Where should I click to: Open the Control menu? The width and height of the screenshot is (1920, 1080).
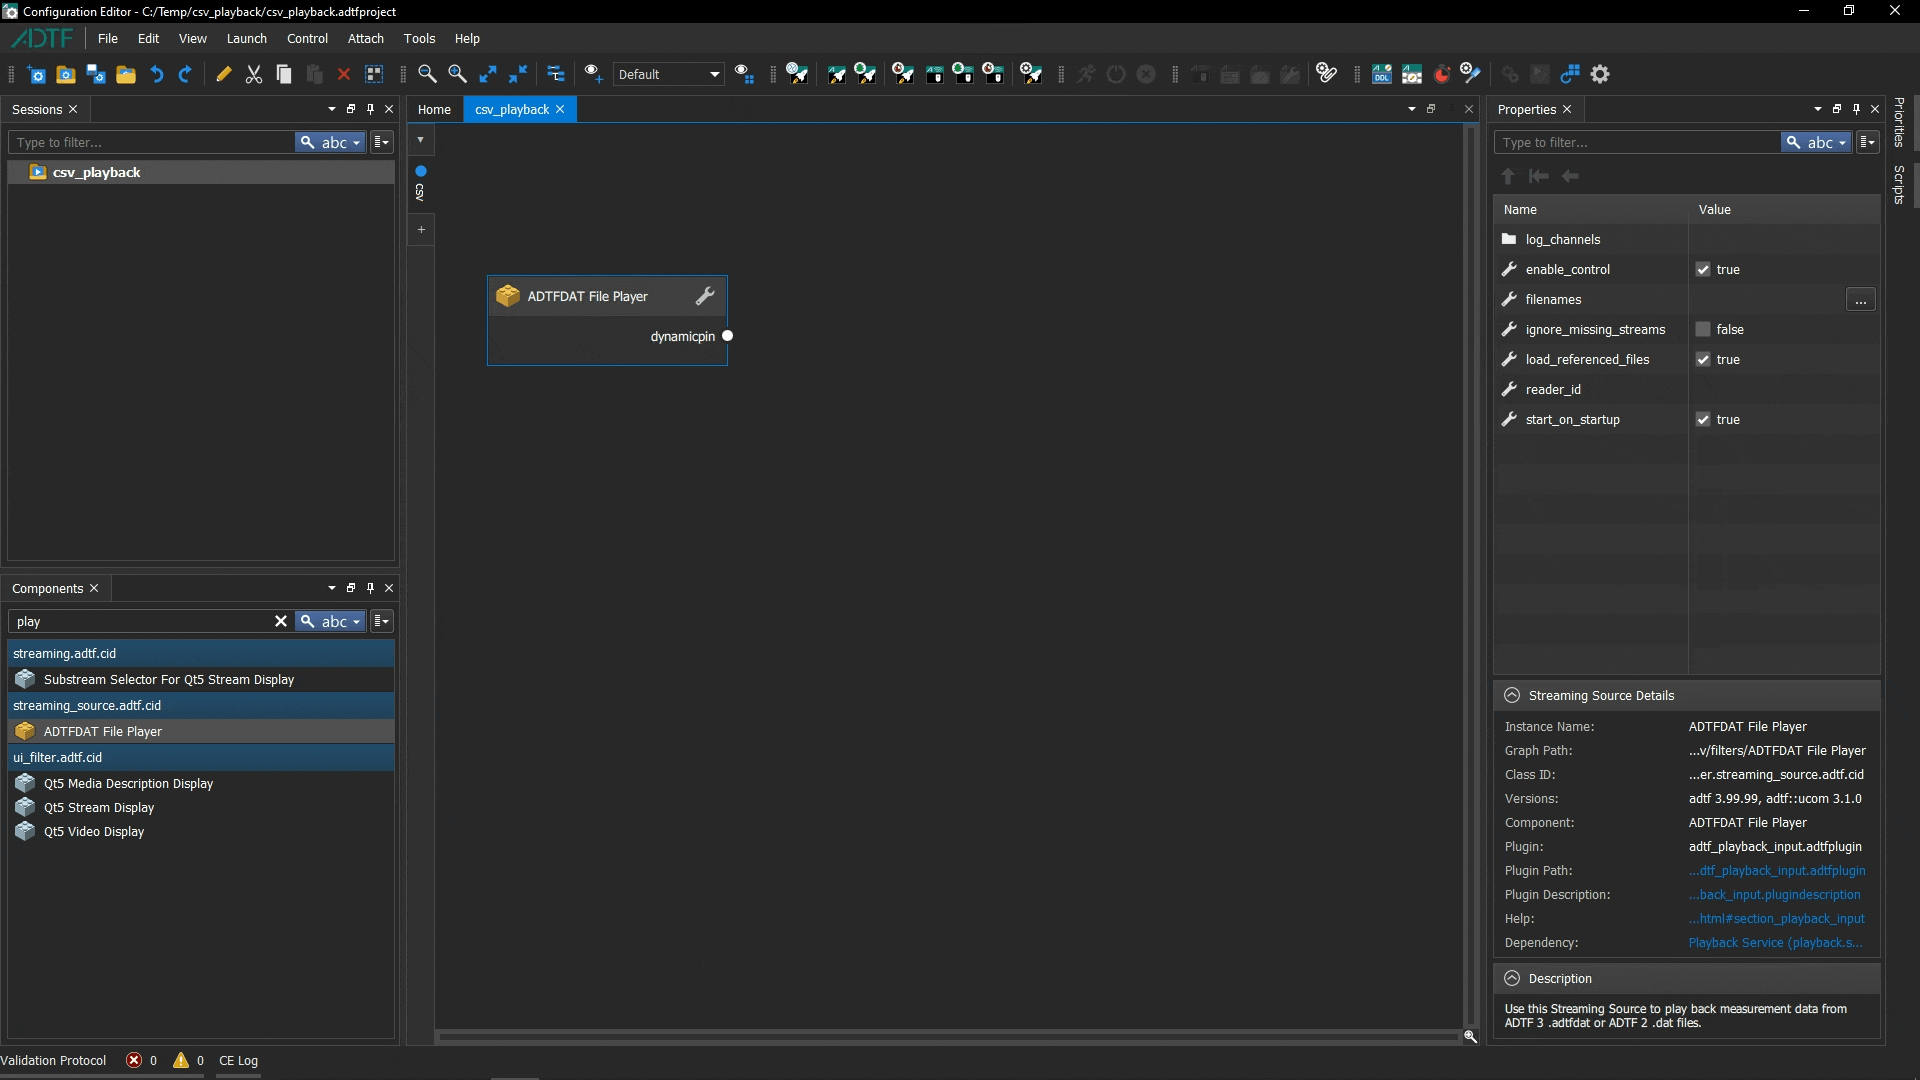click(x=307, y=38)
